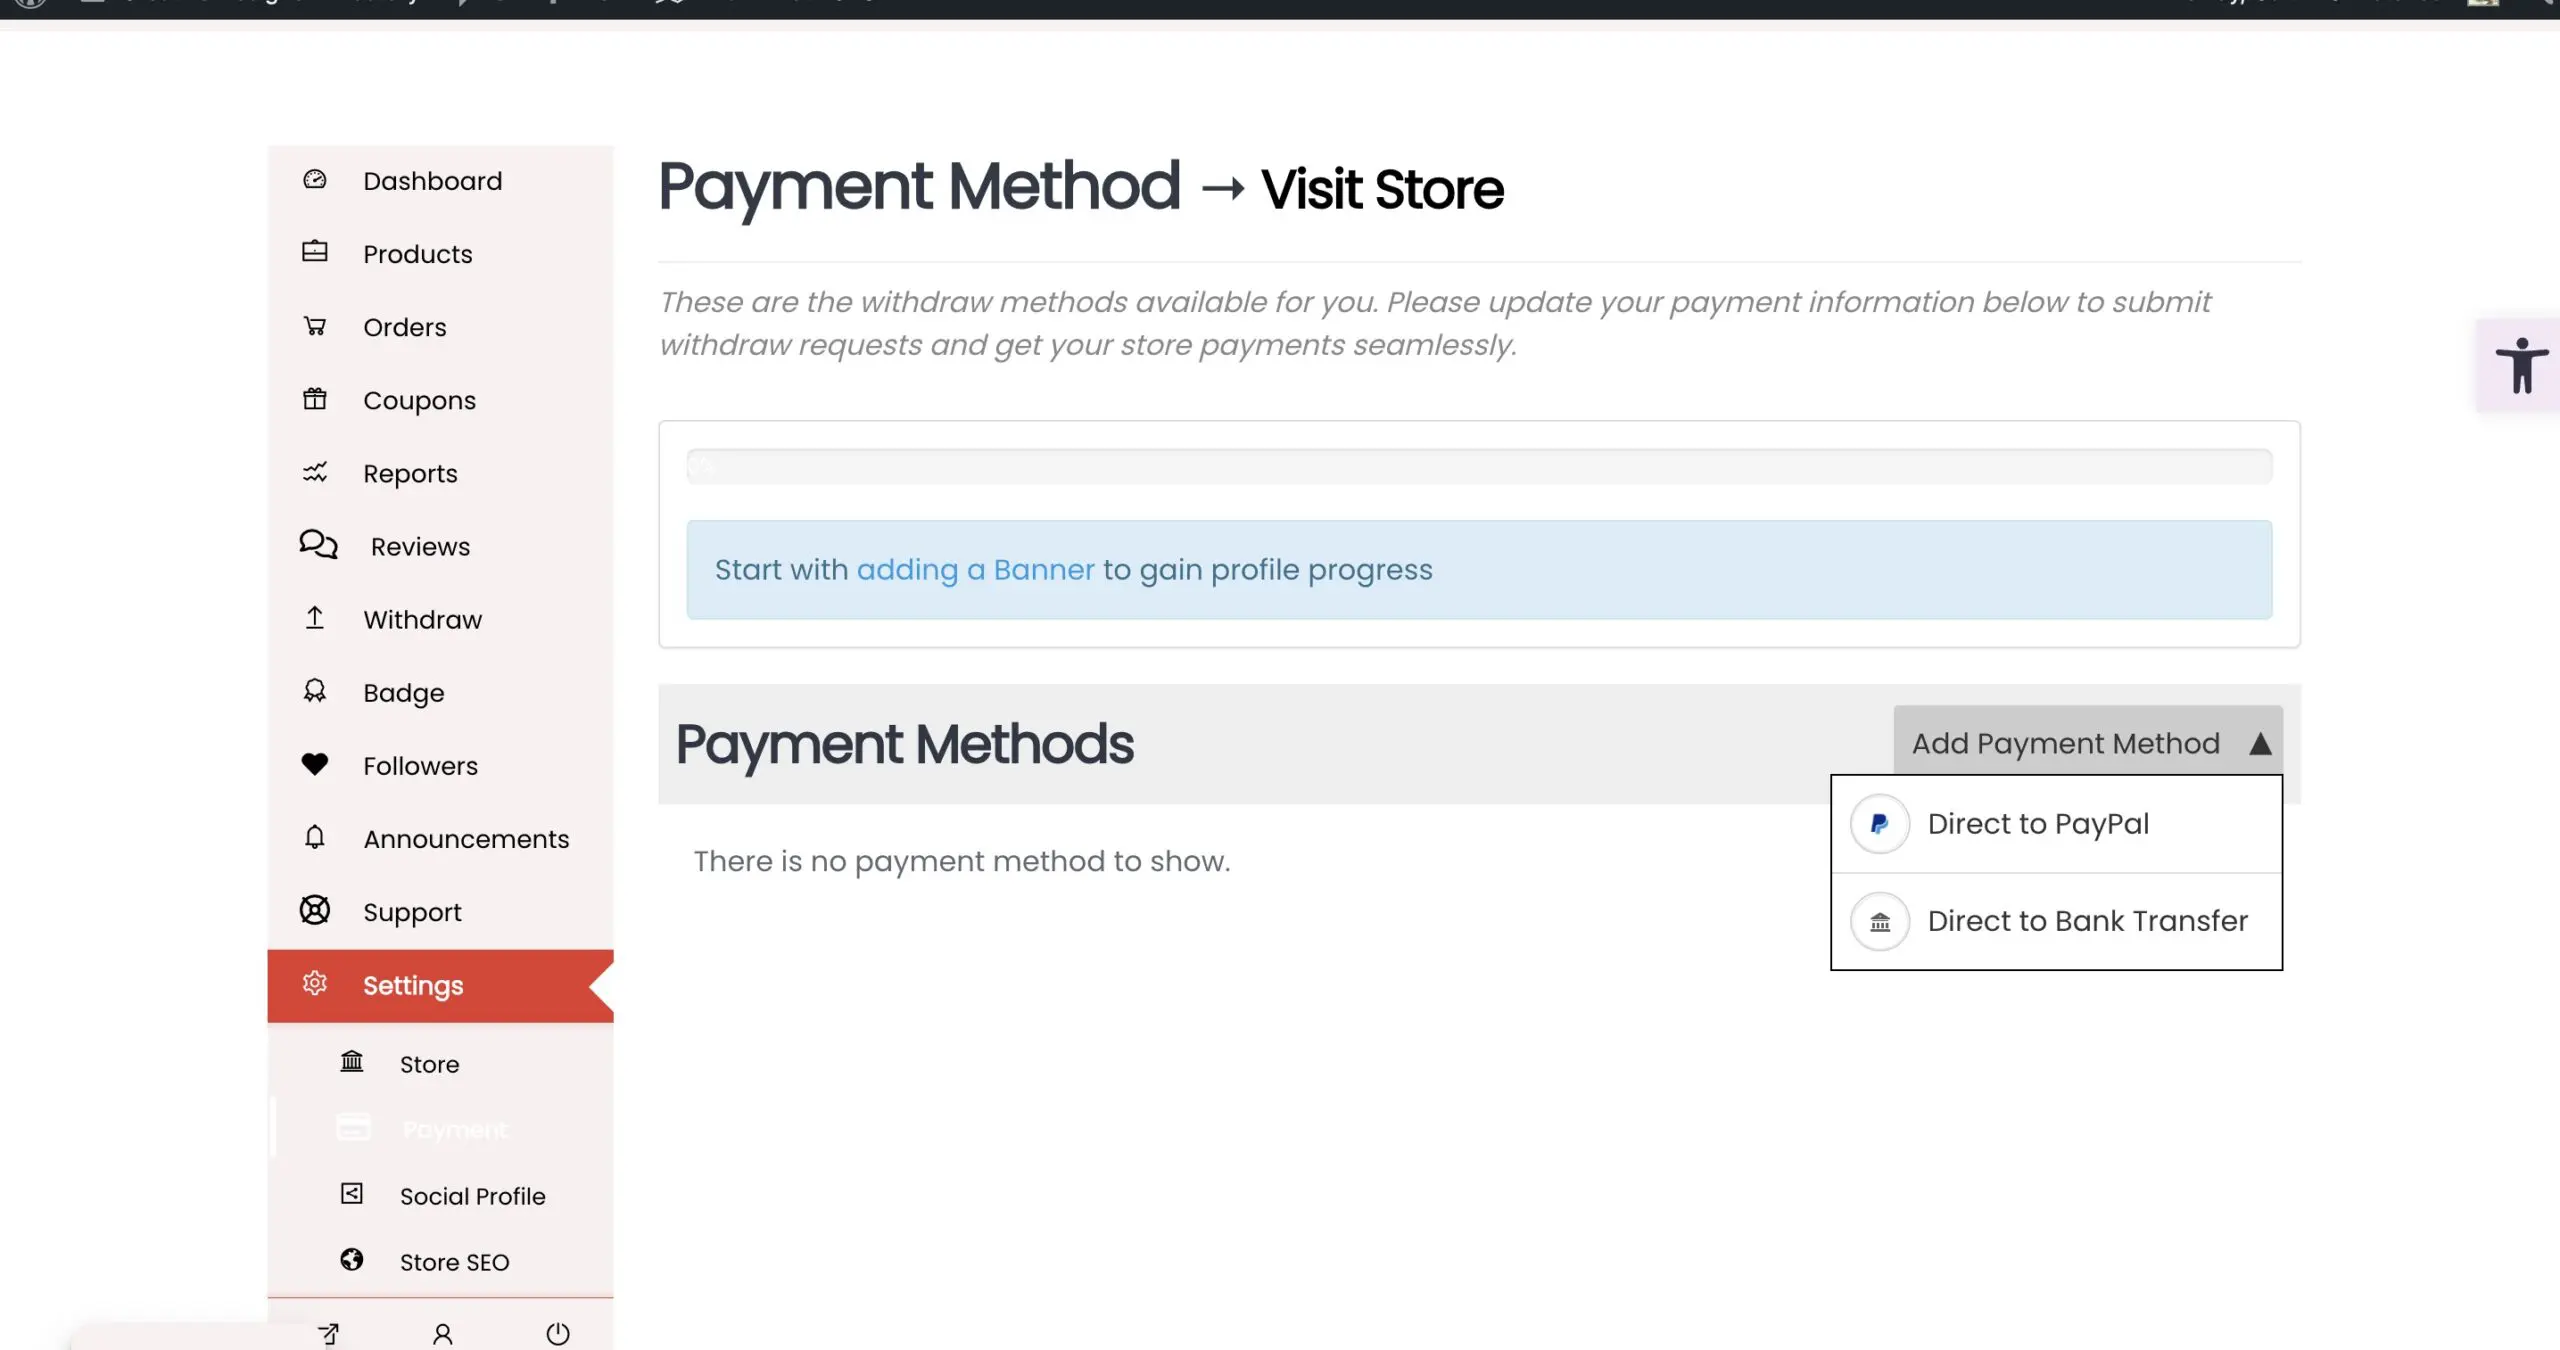Screen dimensions: 2560x1350
Task: Open Settings in the sidebar
Action: pyautogui.click(x=412, y=986)
